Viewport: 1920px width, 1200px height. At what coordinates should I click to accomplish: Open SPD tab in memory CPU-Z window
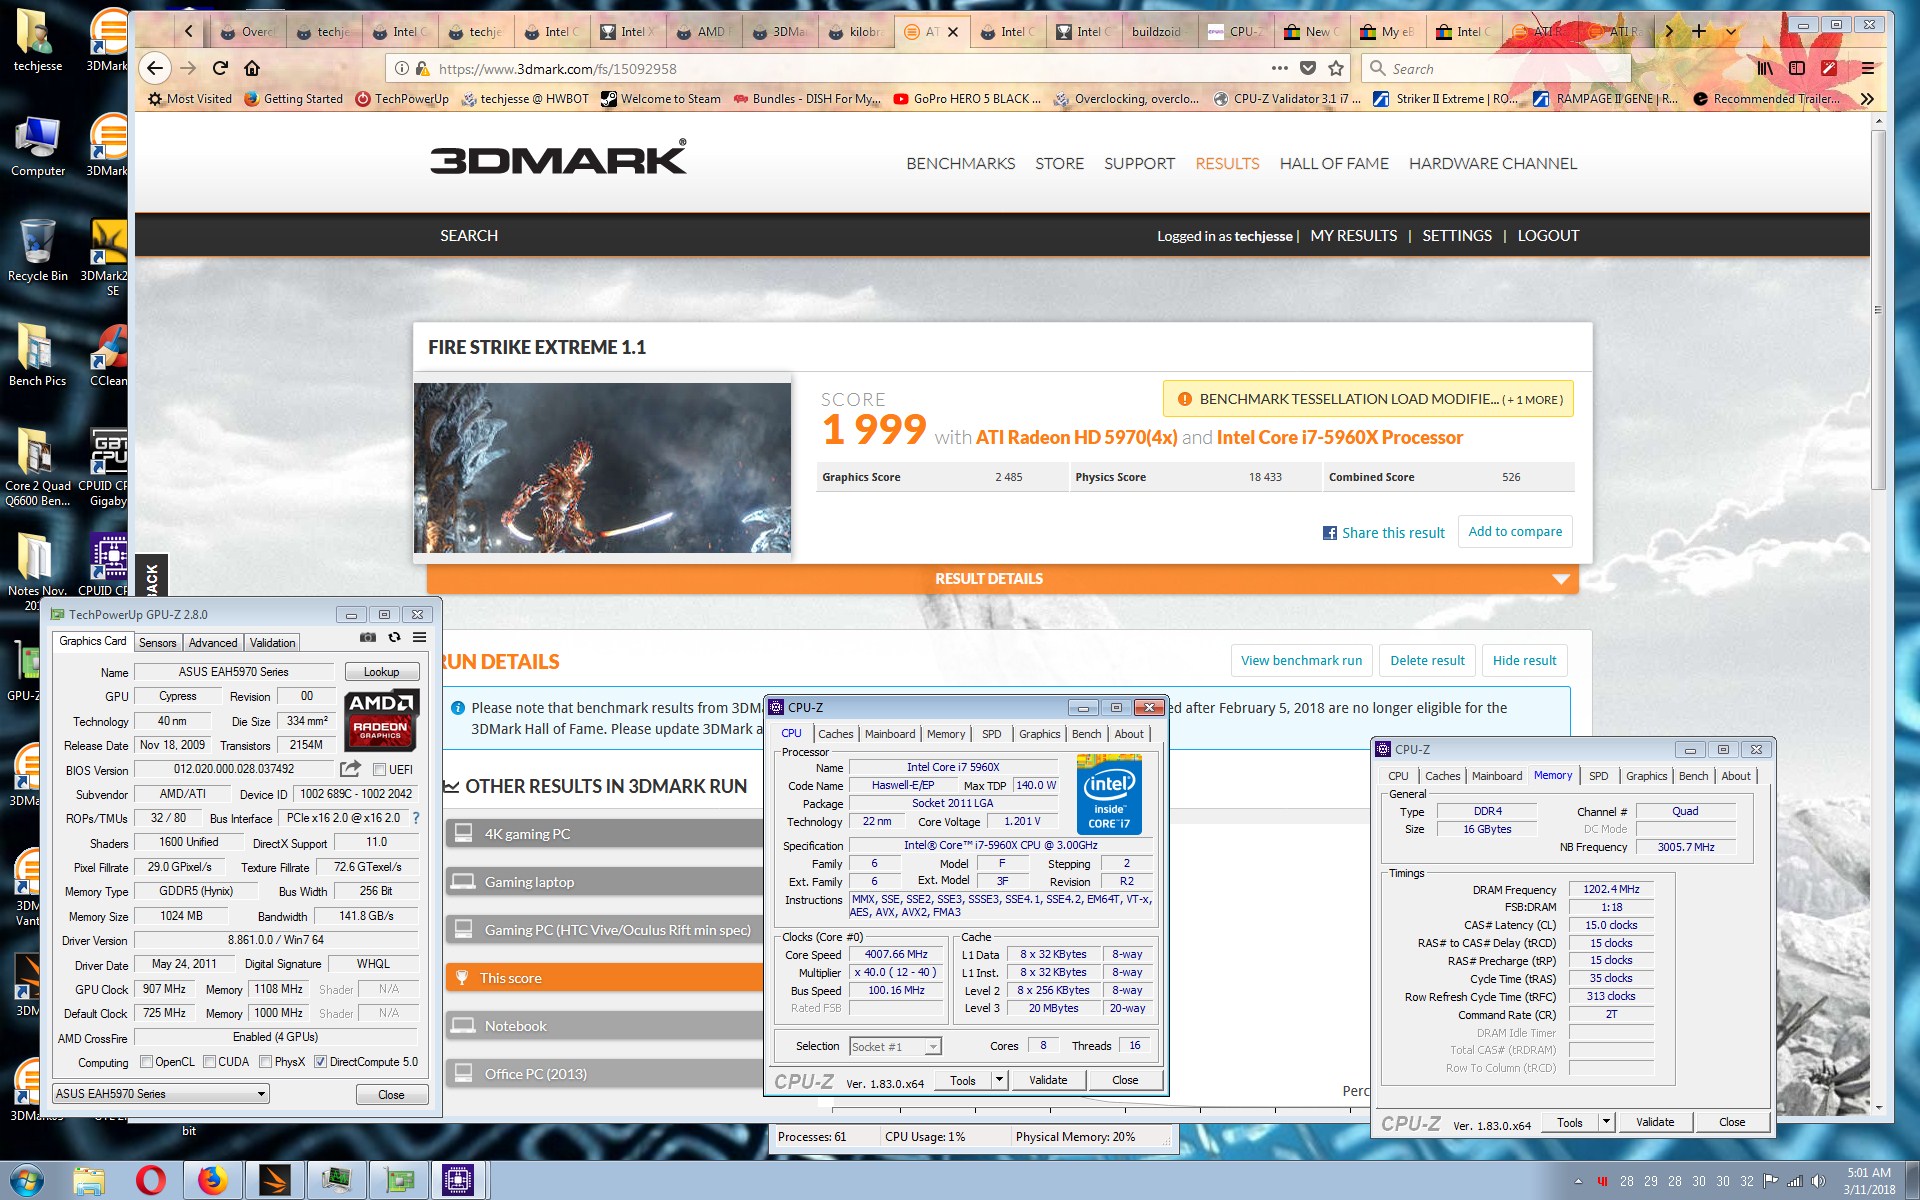[x=1599, y=776]
